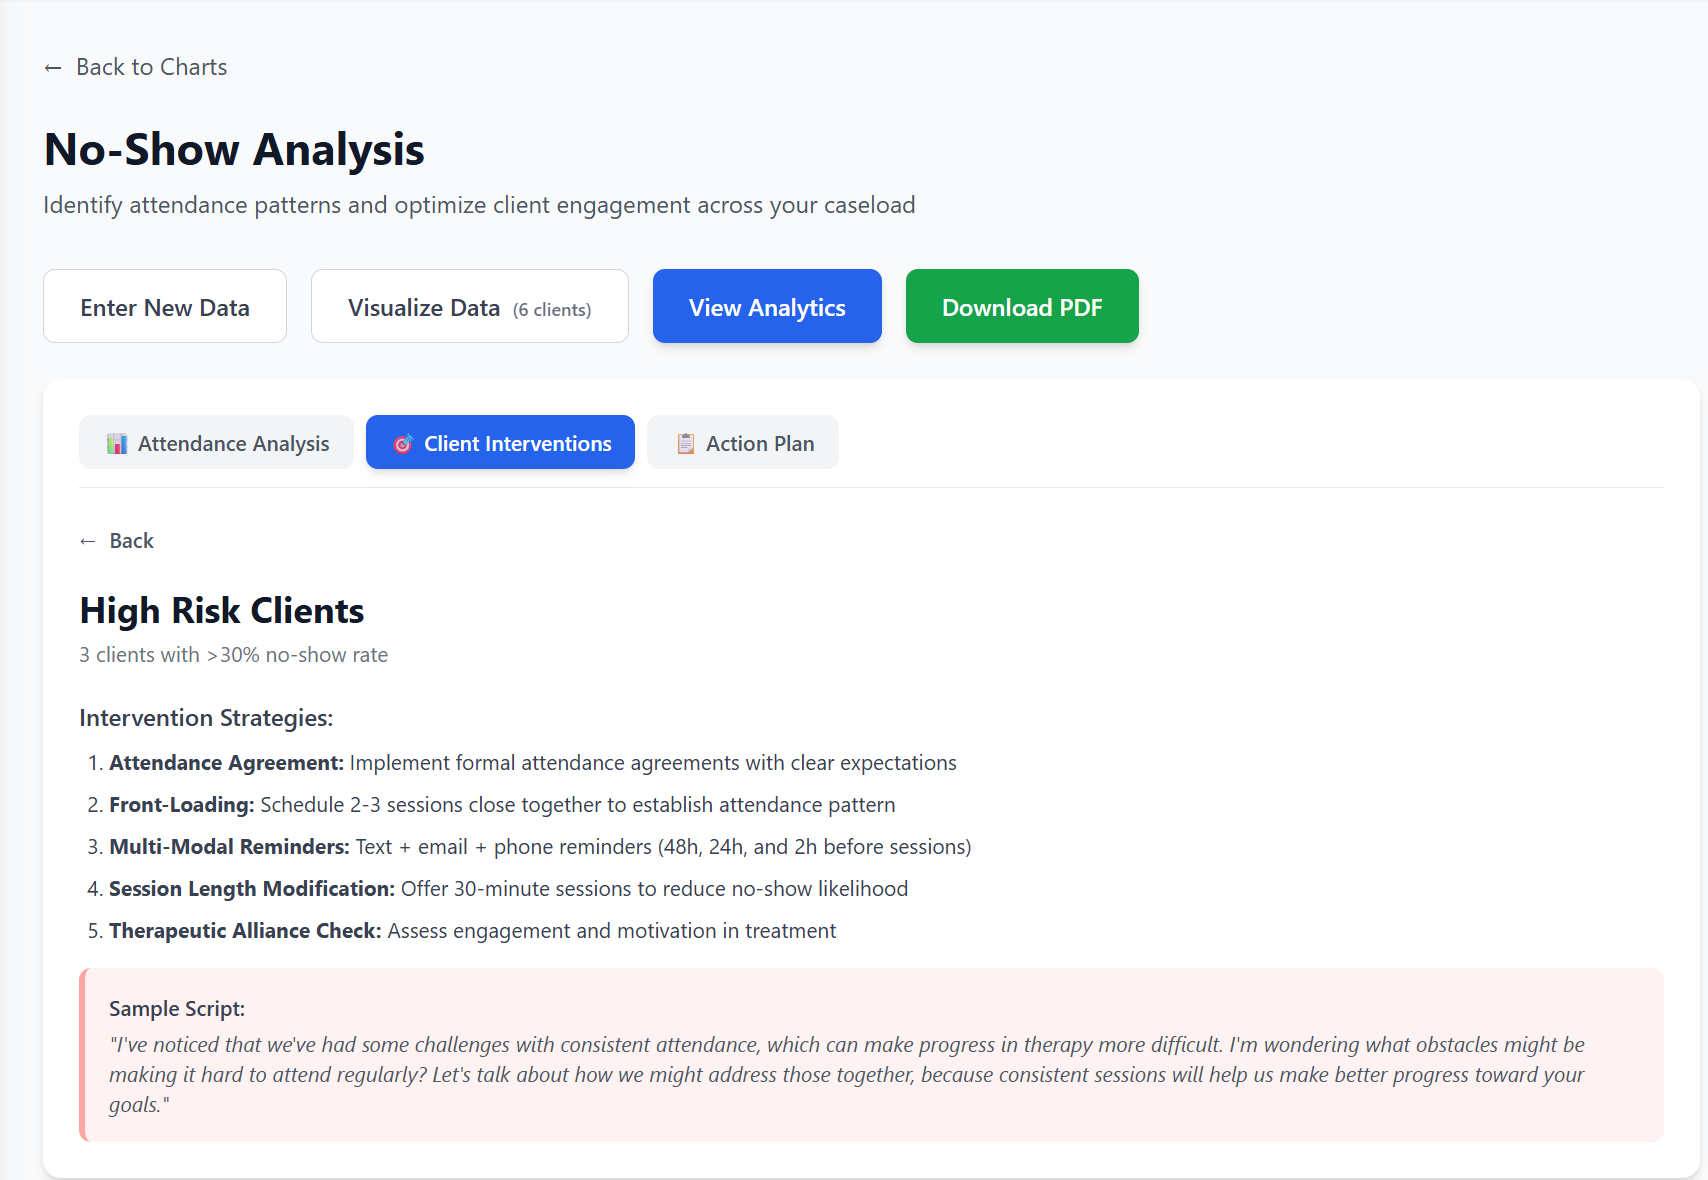This screenshot has width=1708, height=1180.
Task: Click the clipboard icon on Action Plan
Action: [685, 444]
